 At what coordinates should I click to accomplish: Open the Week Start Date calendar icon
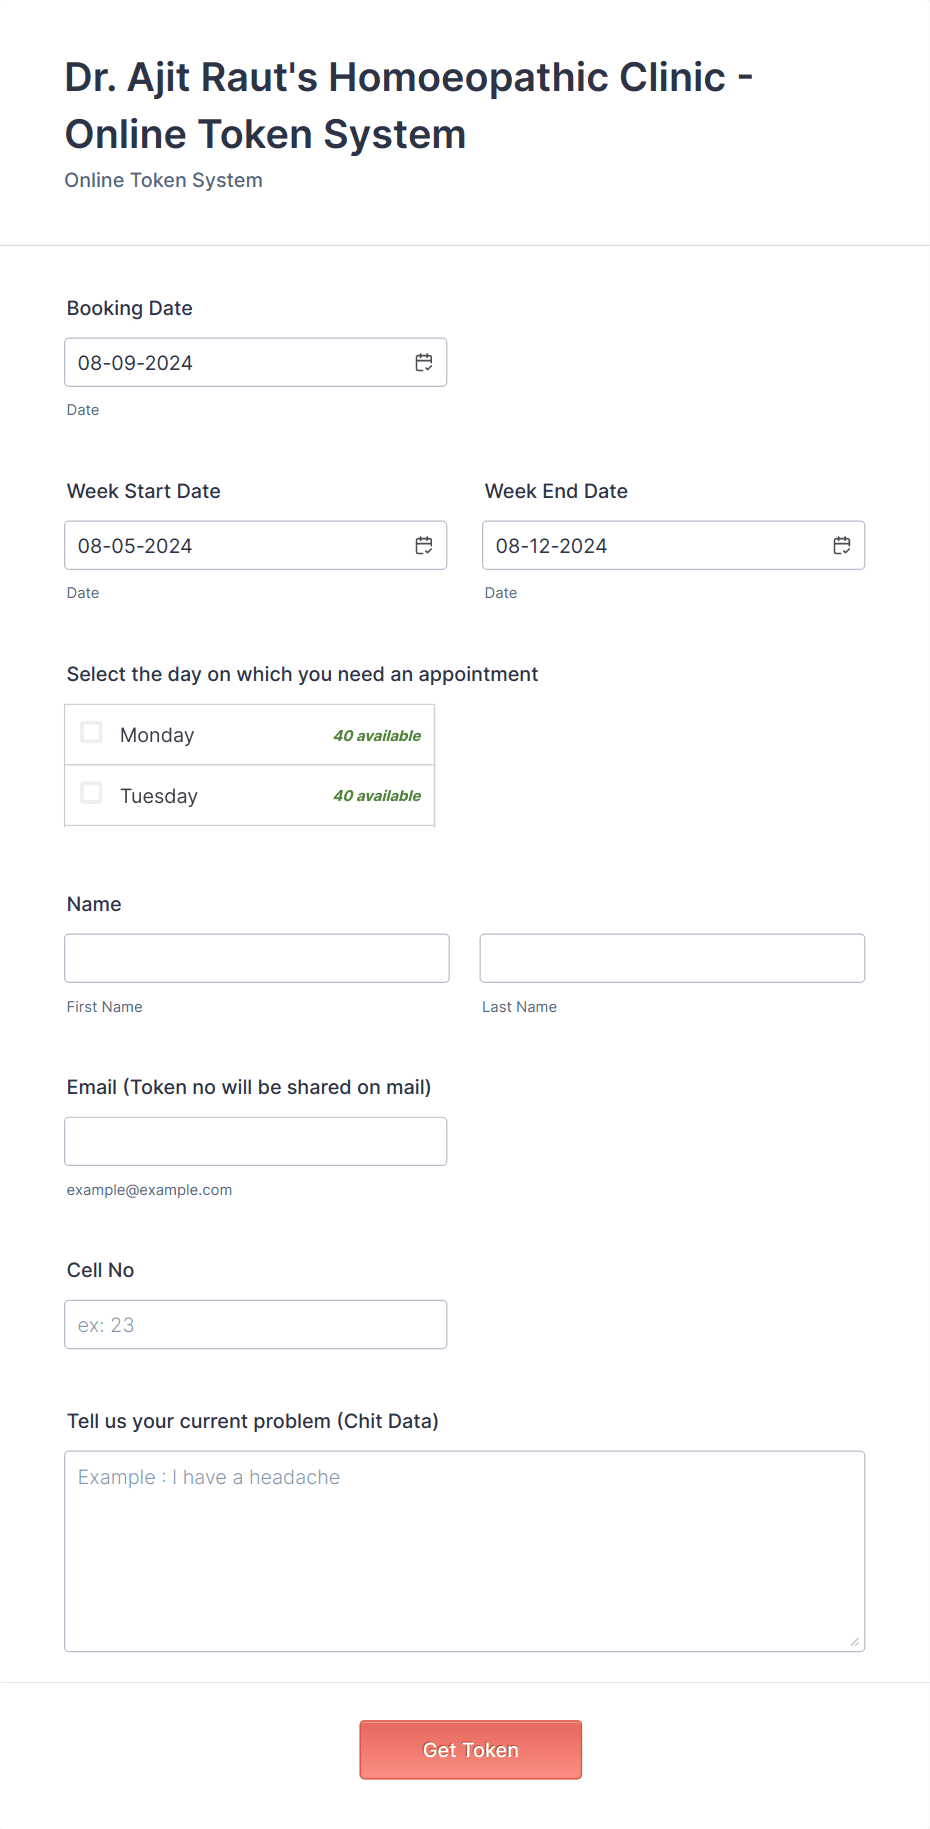click(424, 546)
